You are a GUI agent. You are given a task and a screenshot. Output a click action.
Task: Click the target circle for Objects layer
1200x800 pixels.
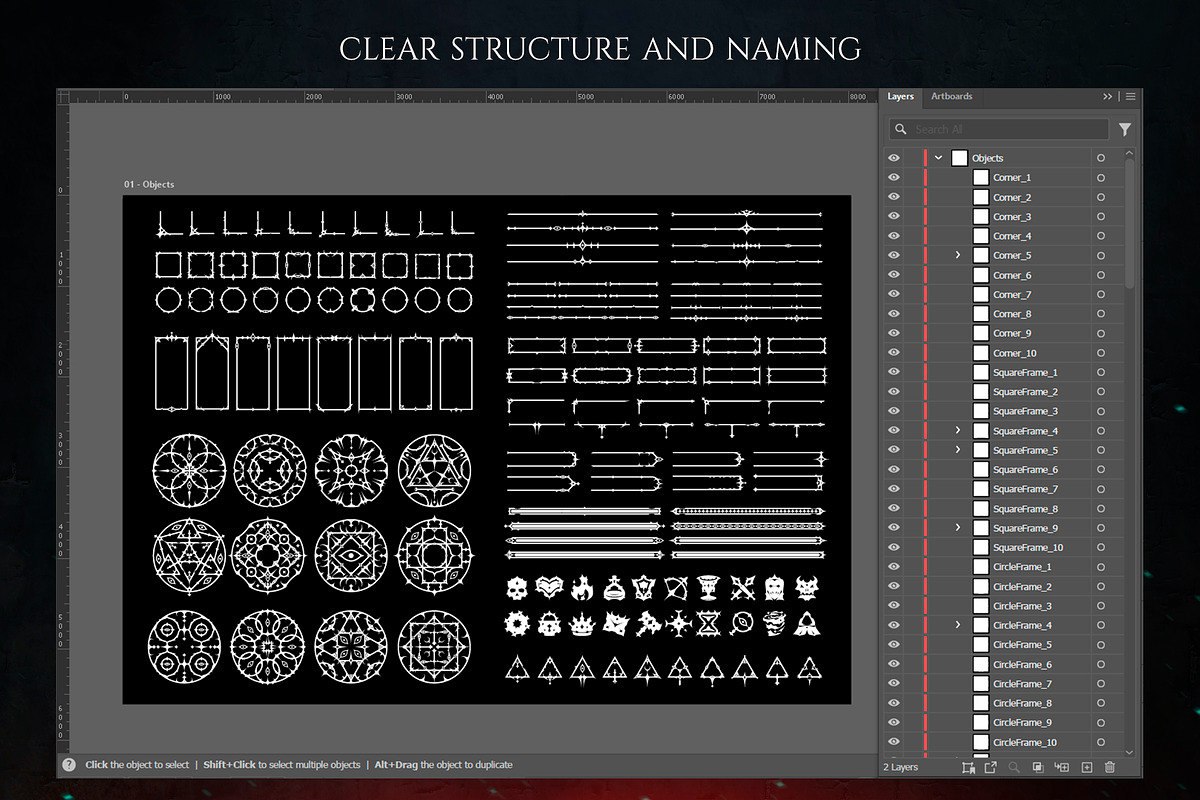pos(1101,158)
